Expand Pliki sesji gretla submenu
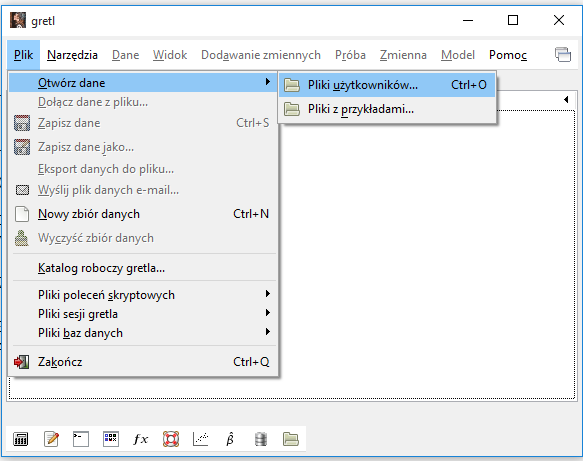This screenshot has width=583, height=461. (x=143, y=314)
